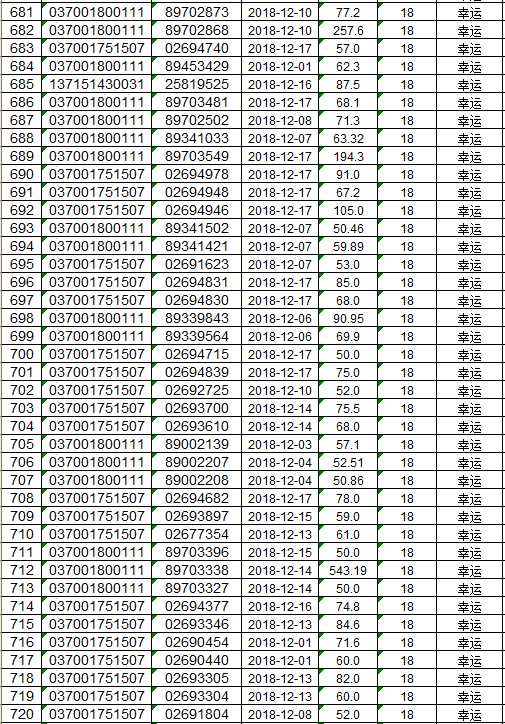The height and width of the screenshot is (724, 505).
Task: Click amount 257.6 in row 682
Action: pyautogui.click(x=348, y=30)
